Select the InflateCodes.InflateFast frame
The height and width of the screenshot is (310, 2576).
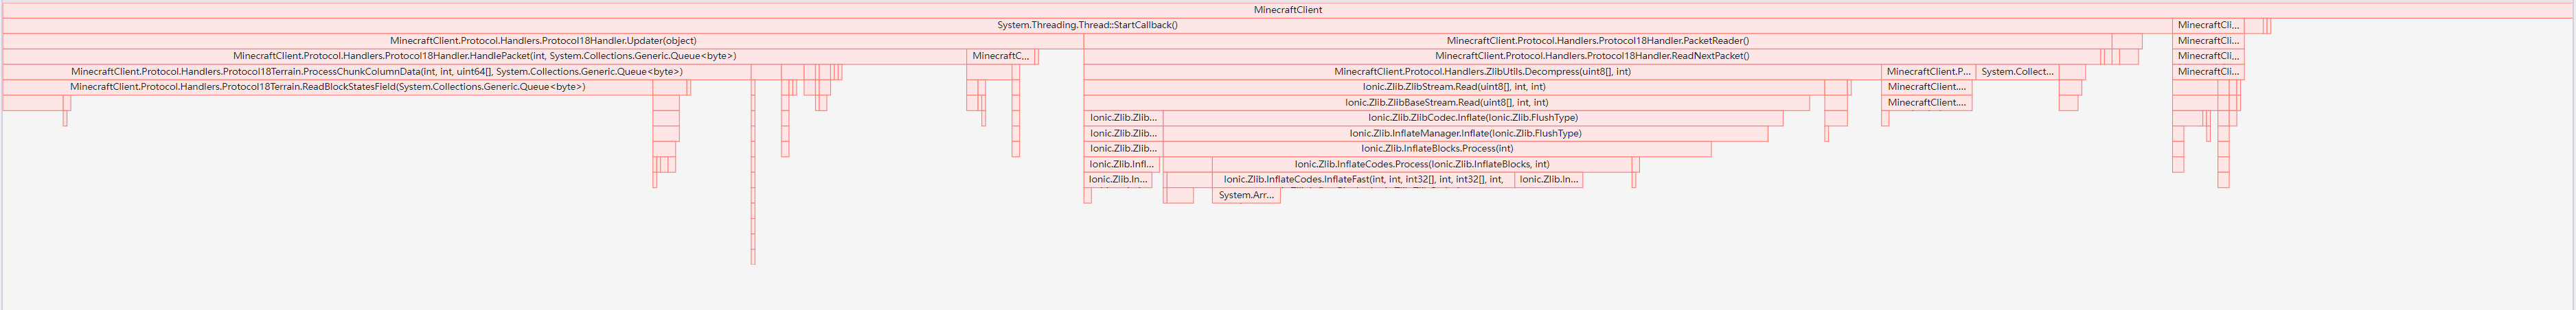coord(1363,180)
